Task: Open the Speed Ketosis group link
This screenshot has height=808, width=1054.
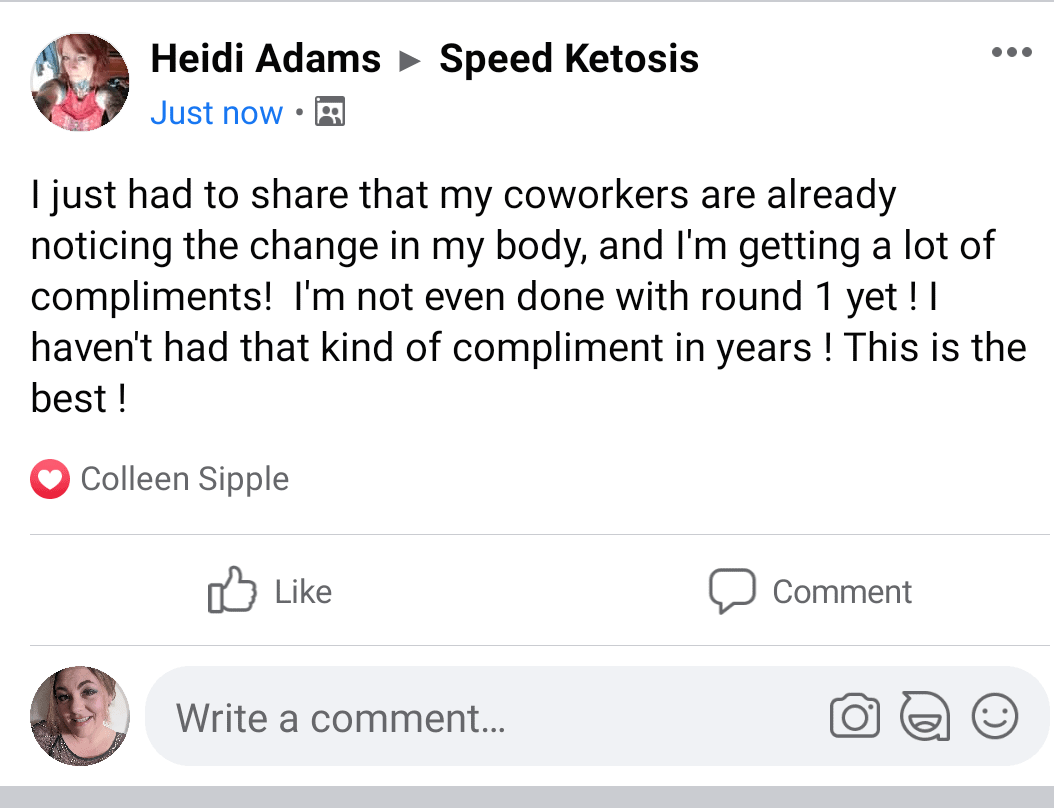Action: (569, 58)
